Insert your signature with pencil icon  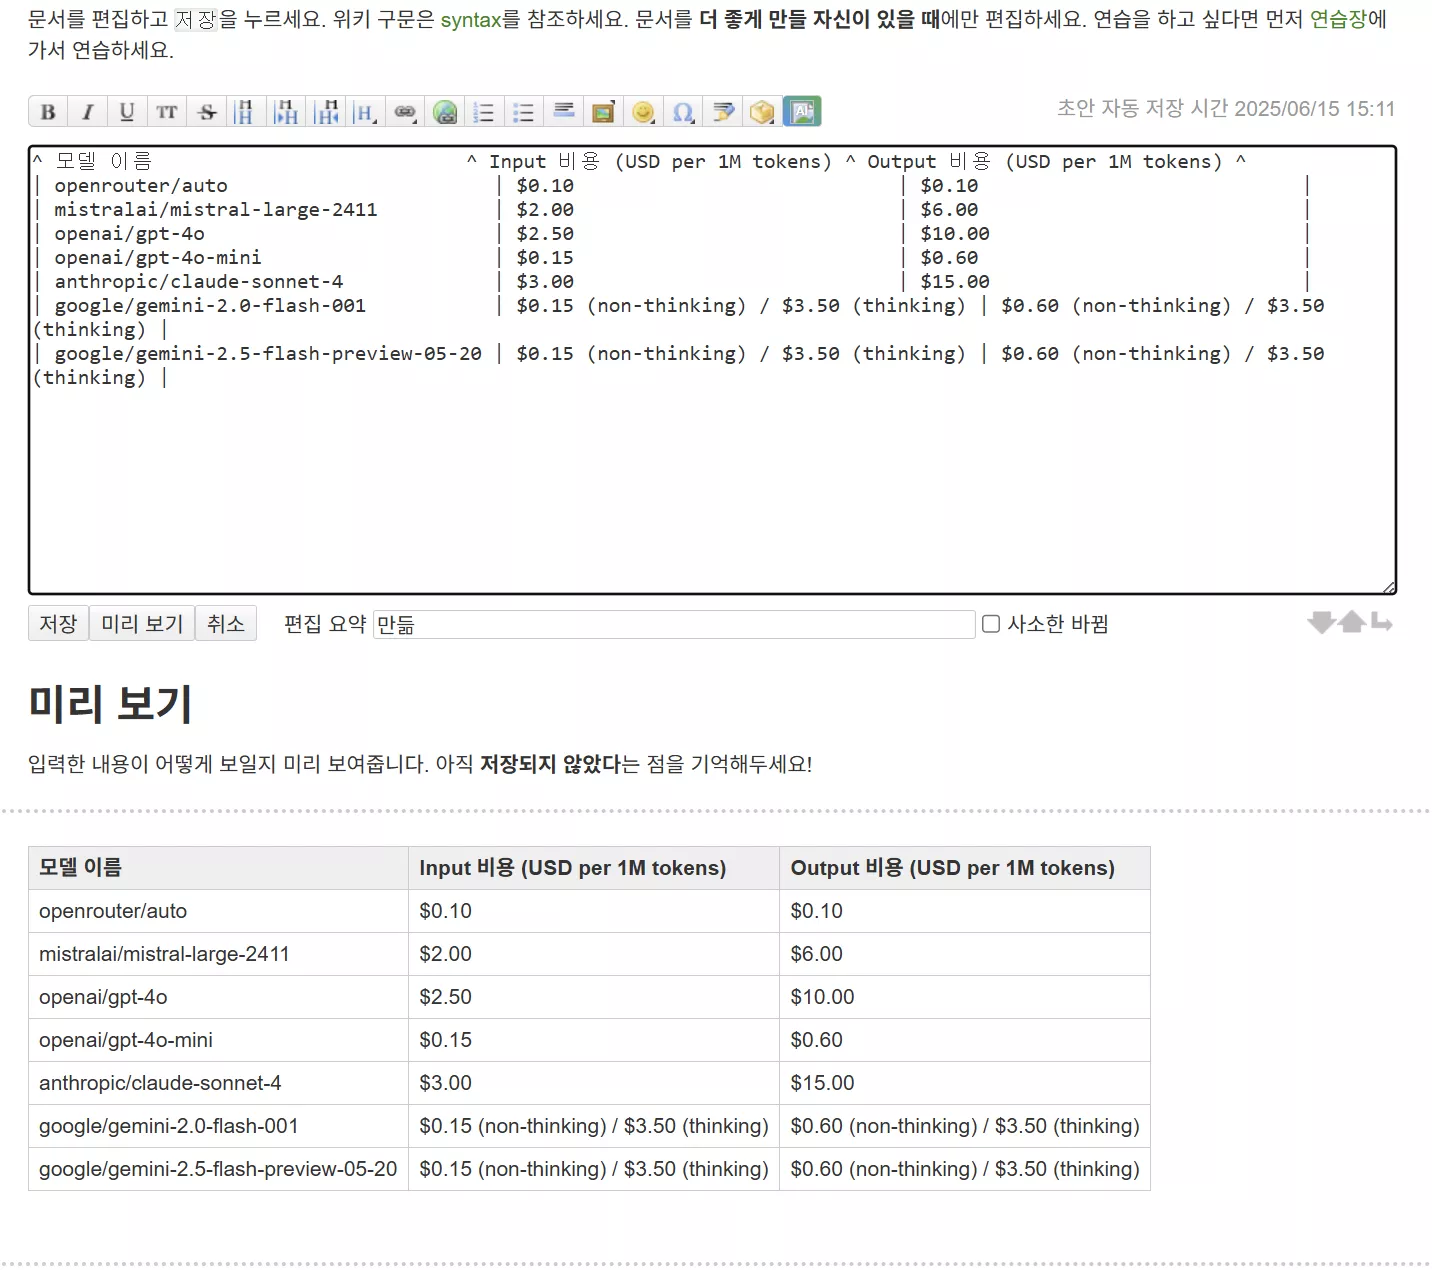coord(723,112)
